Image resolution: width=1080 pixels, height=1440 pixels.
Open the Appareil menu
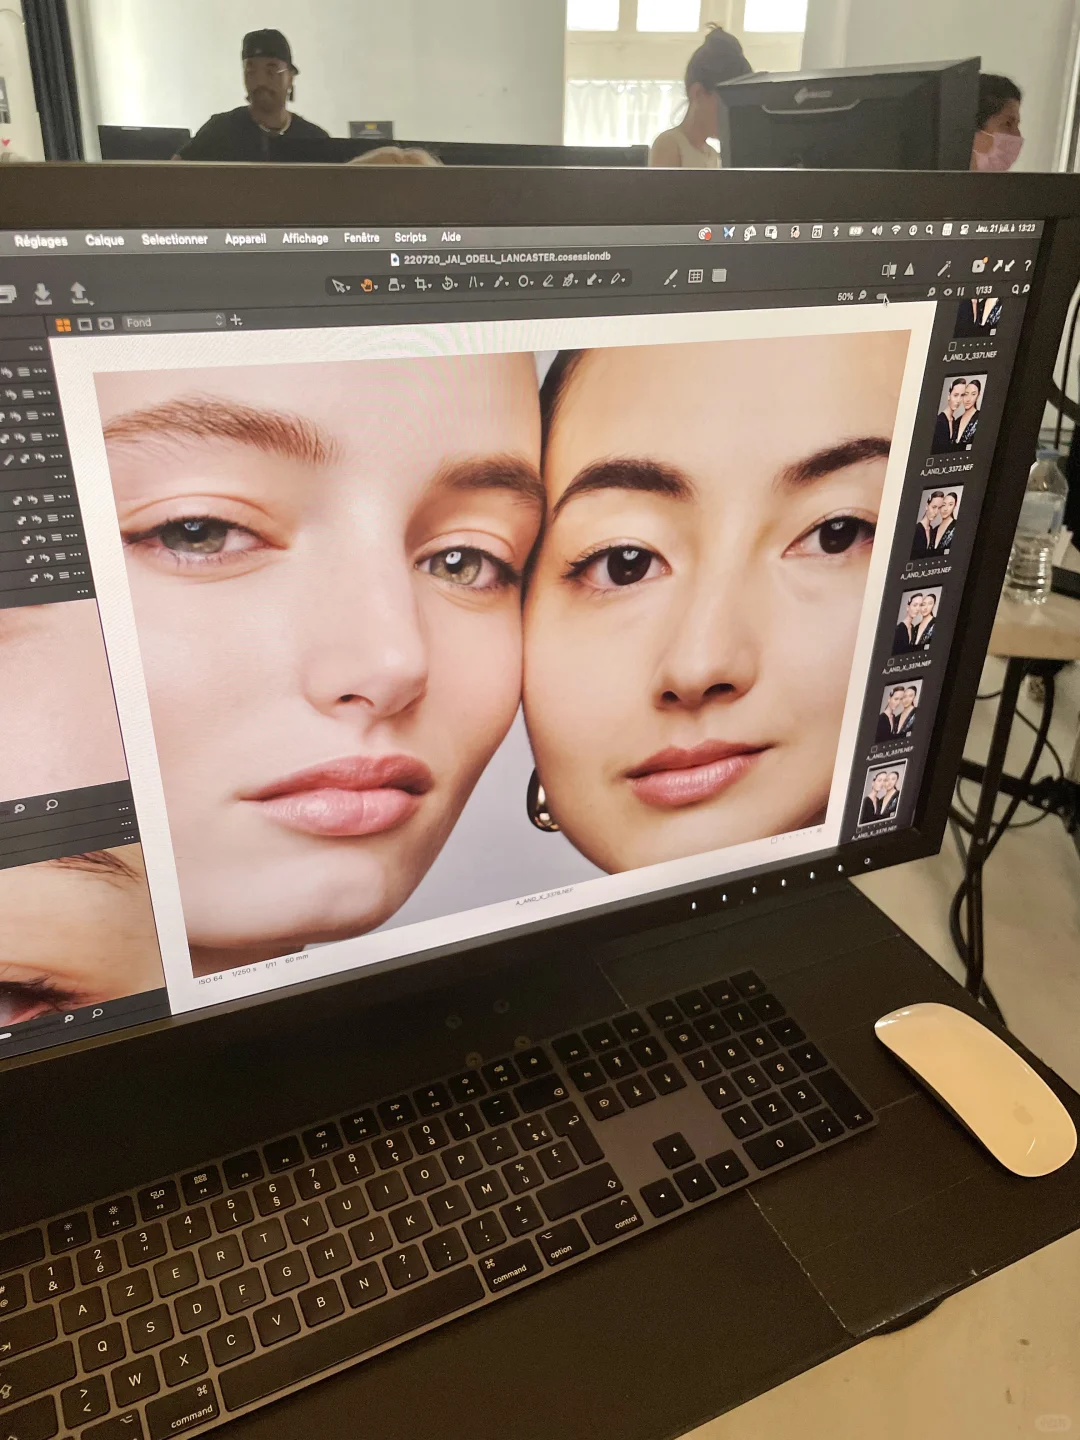click(245, 239)
